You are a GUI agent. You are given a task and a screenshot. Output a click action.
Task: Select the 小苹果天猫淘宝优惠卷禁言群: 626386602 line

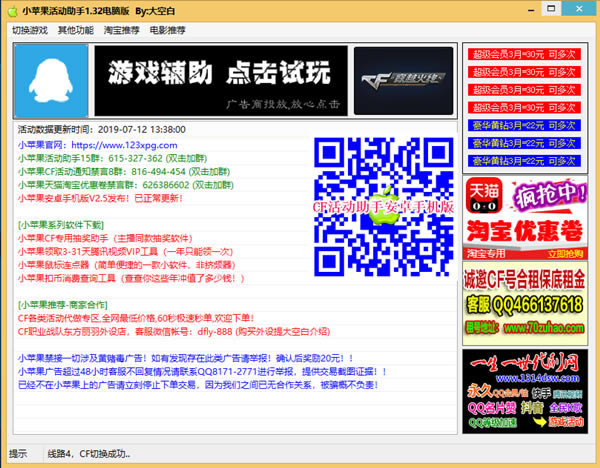coord(126,185)
